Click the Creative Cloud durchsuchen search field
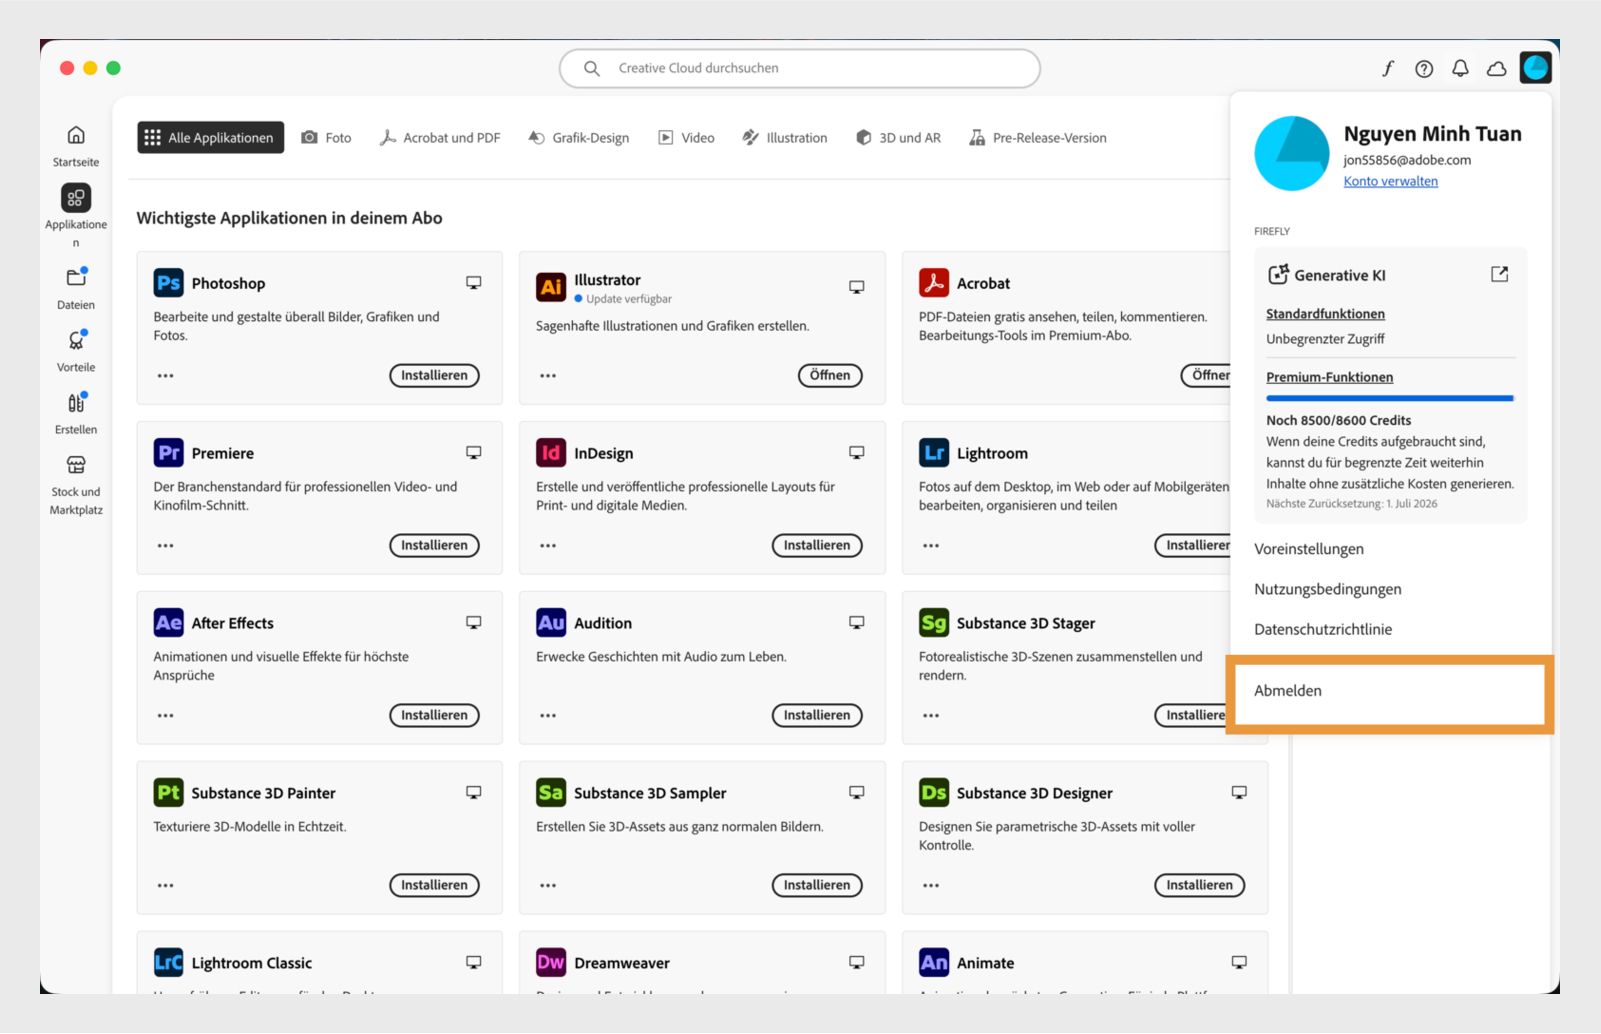Viewport: 1601px width, 1034px height. click(800, 68)
